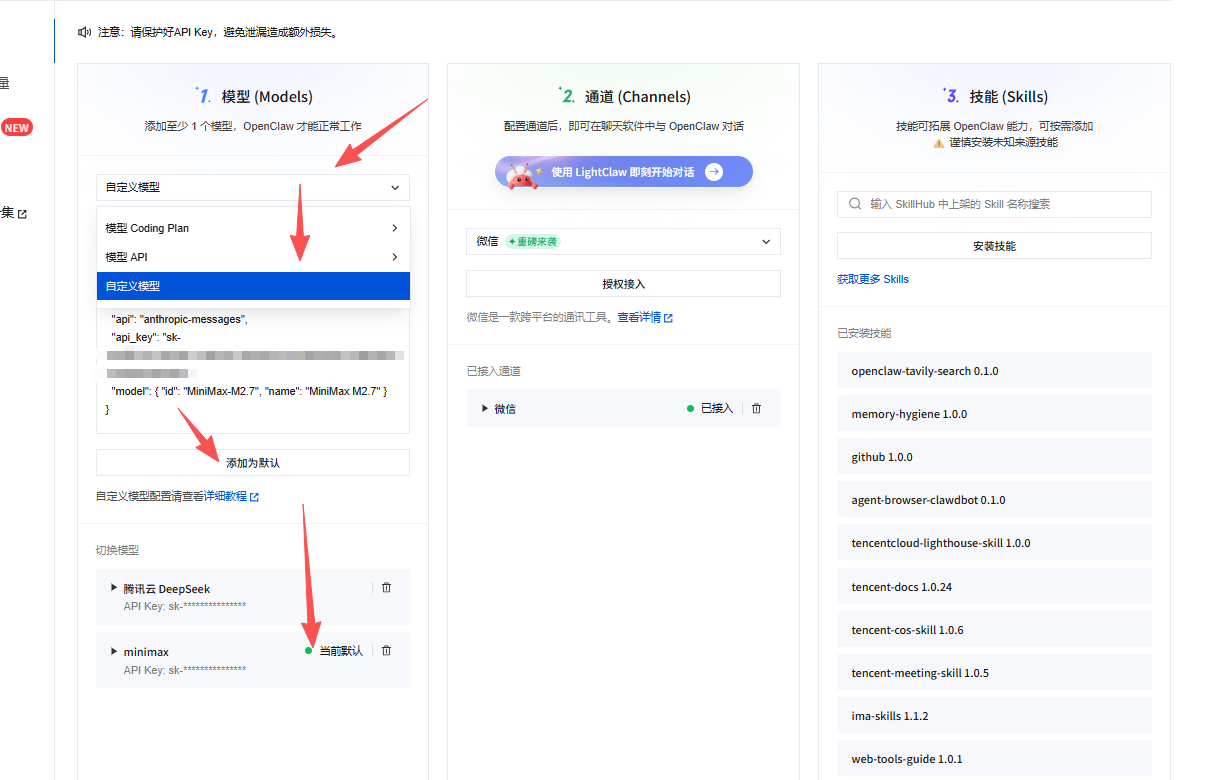Screen dimensions: 1220x780
Task: Expand the minimax model row
Action: click(114, 651)
